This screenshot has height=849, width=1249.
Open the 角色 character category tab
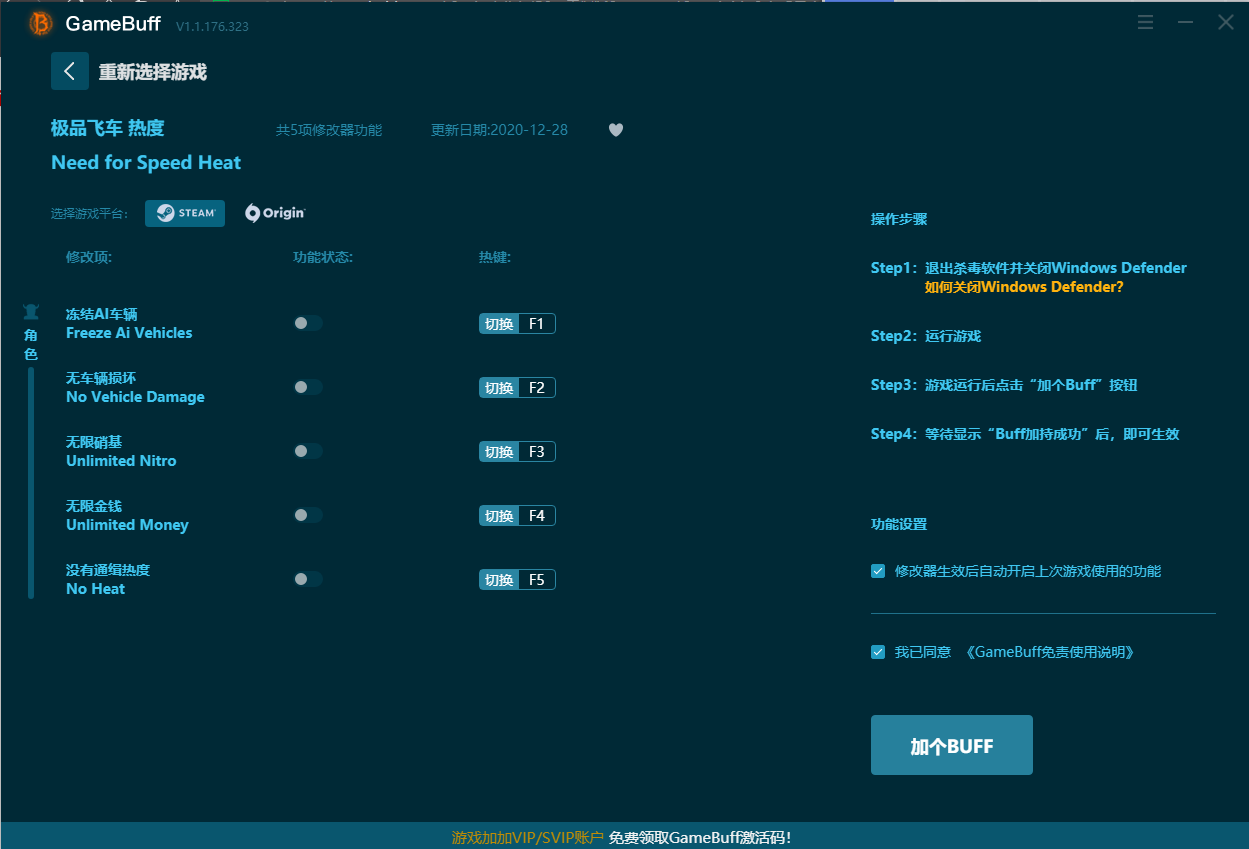(x=31, y=333)
